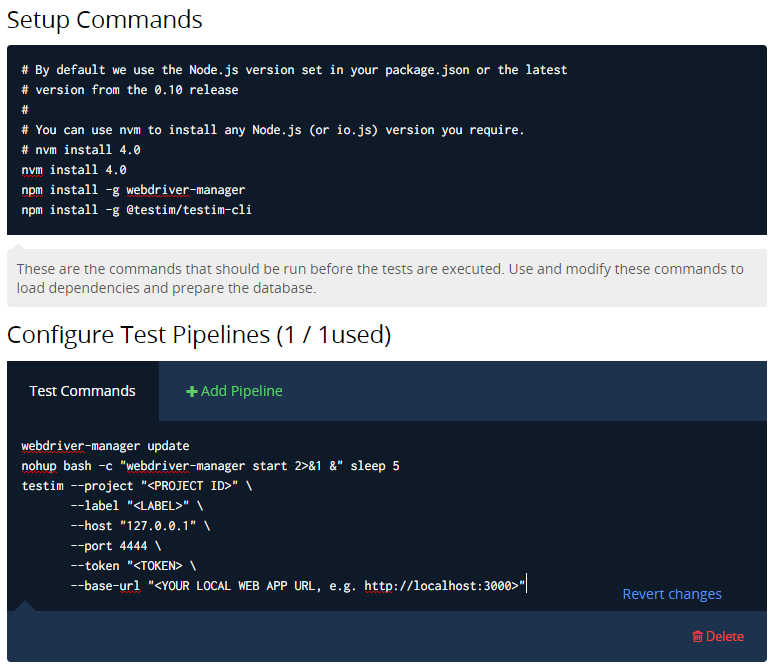This screenshot has height=668, width=773.
Task: Click the Setup Commands heading
Action: click(105, 19)
